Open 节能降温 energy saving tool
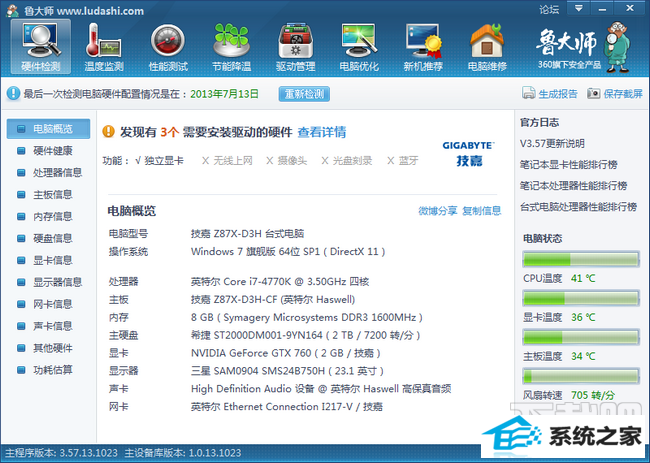 coord(231,47)
